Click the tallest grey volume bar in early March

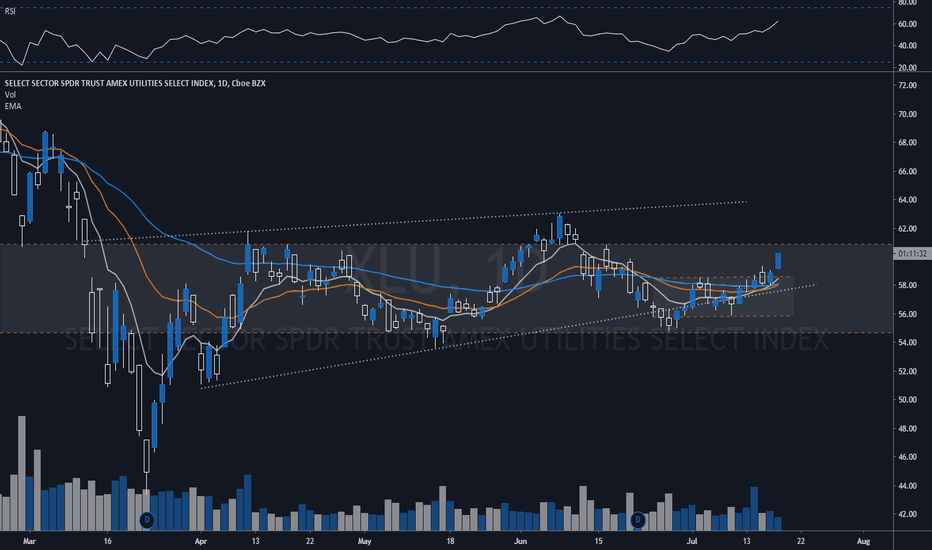22,473
